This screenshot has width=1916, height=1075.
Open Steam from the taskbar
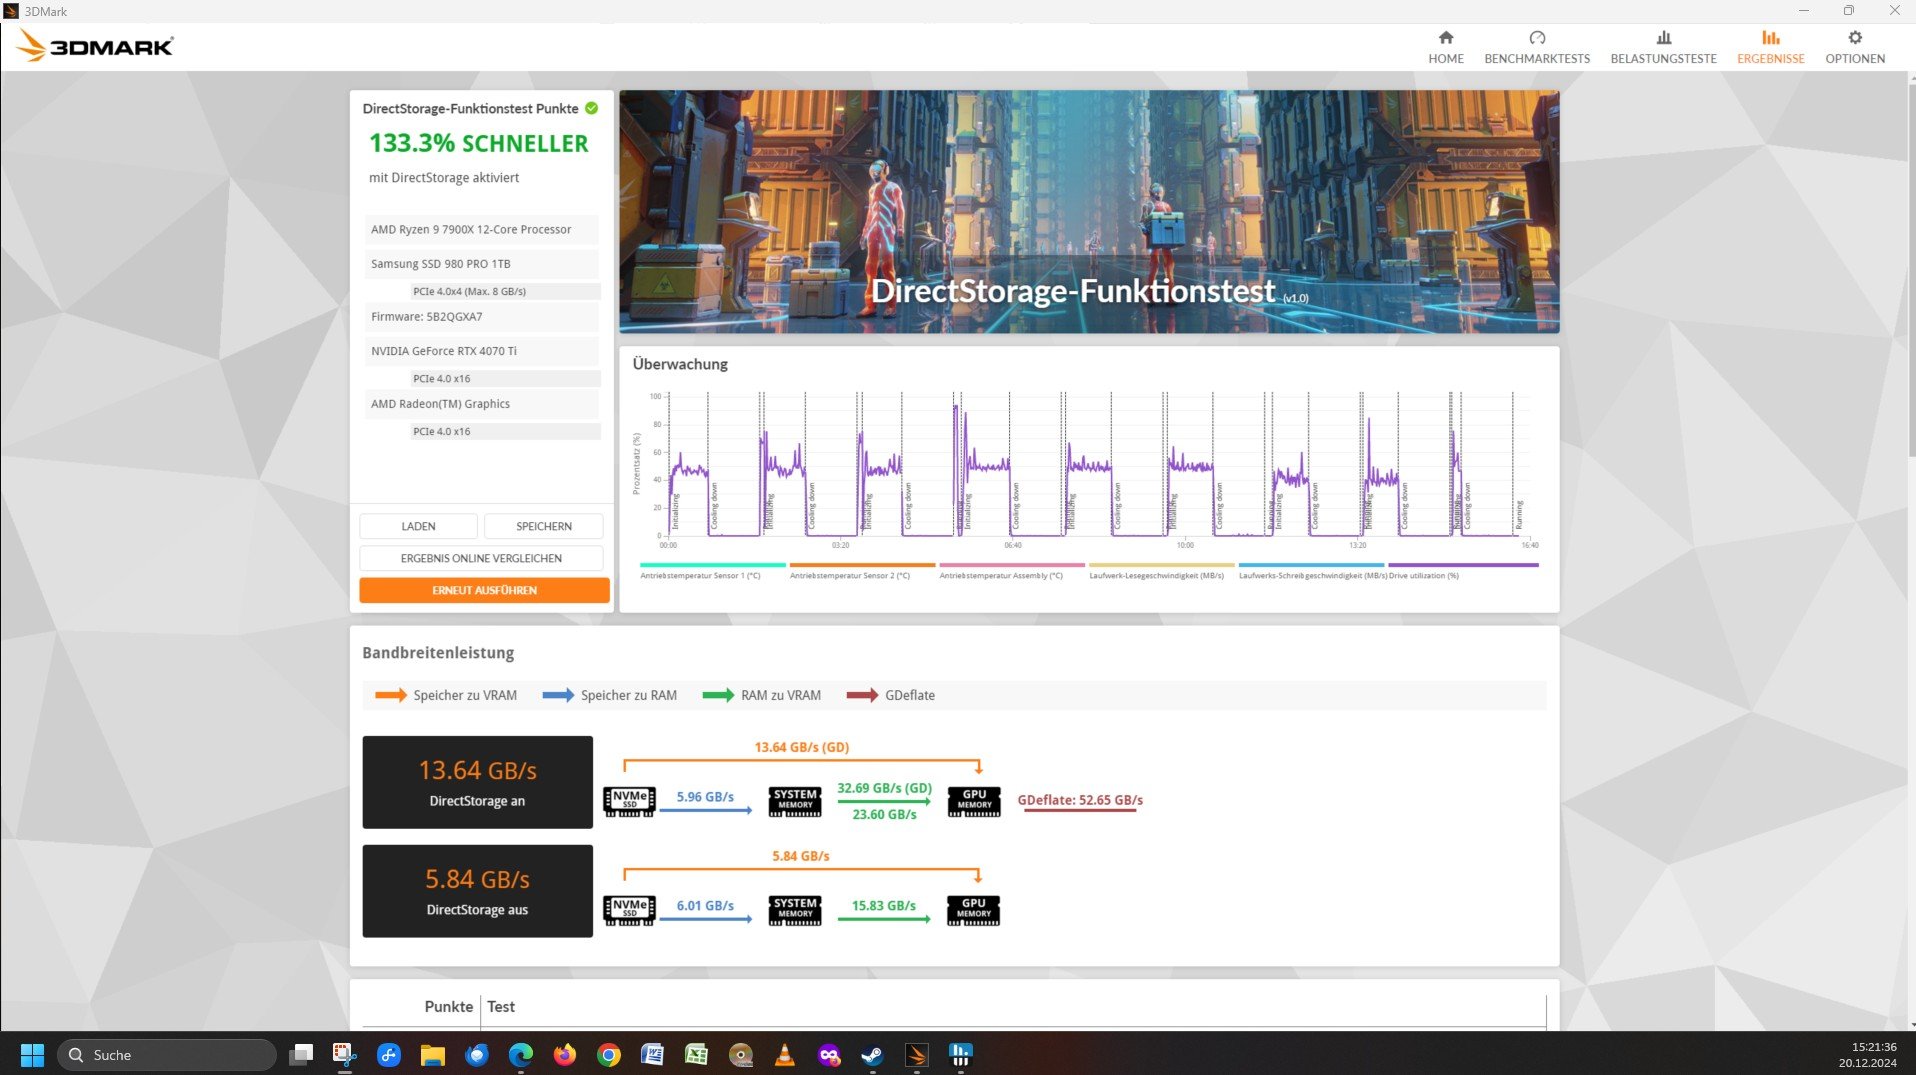point(872,1054)
